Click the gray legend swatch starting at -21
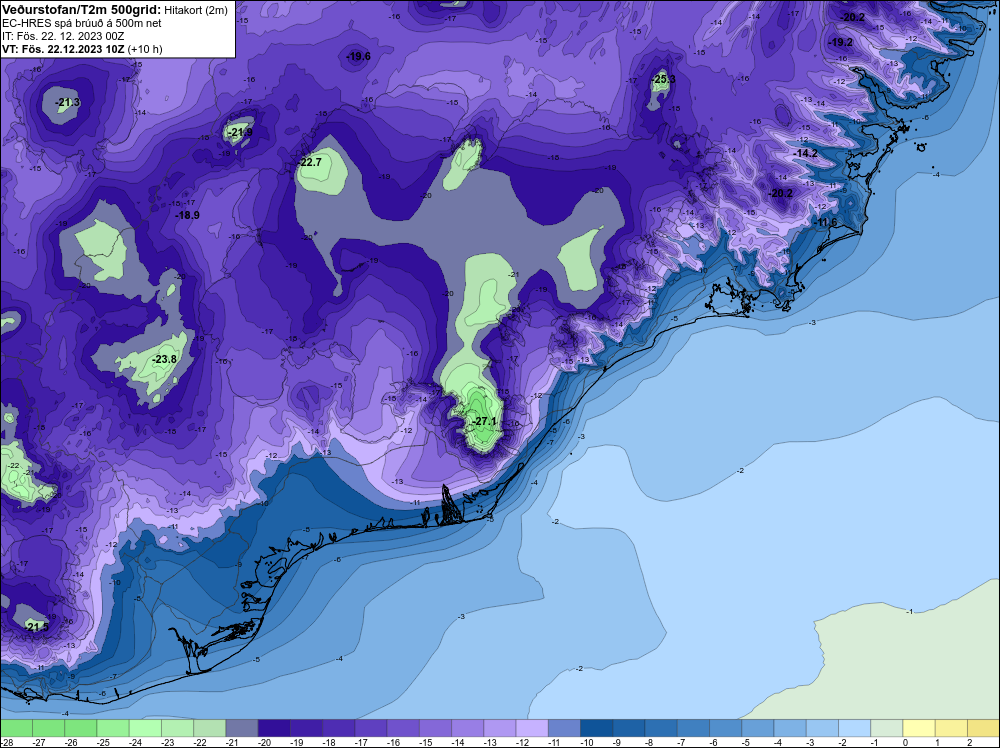The width and height of the screenshot is (1000, 748). coord(242,728)
